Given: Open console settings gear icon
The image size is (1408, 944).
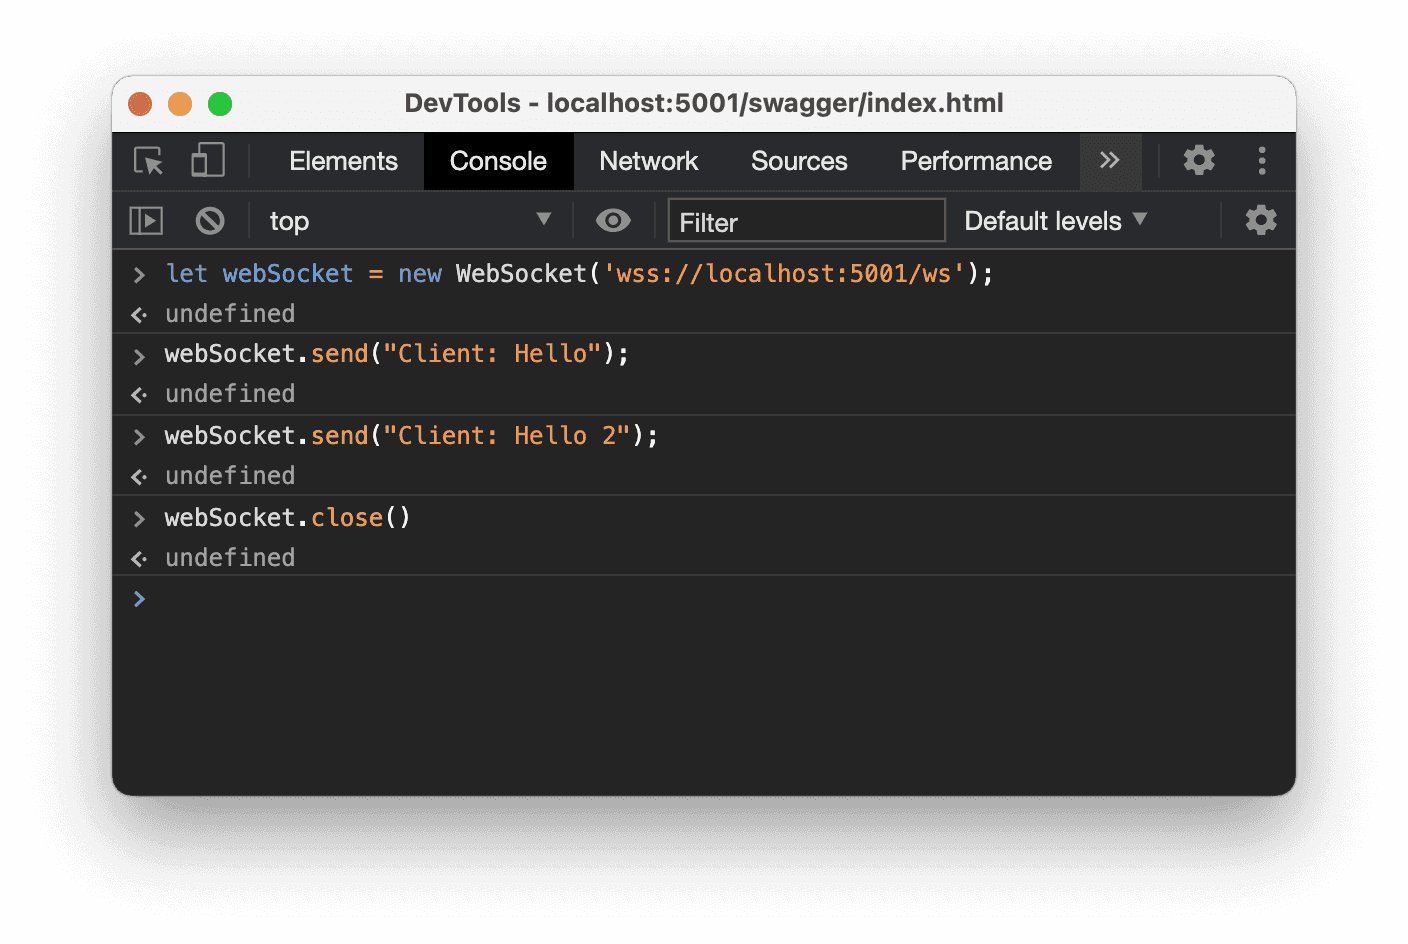Looking at the screenshot, I should (1261, 220).
